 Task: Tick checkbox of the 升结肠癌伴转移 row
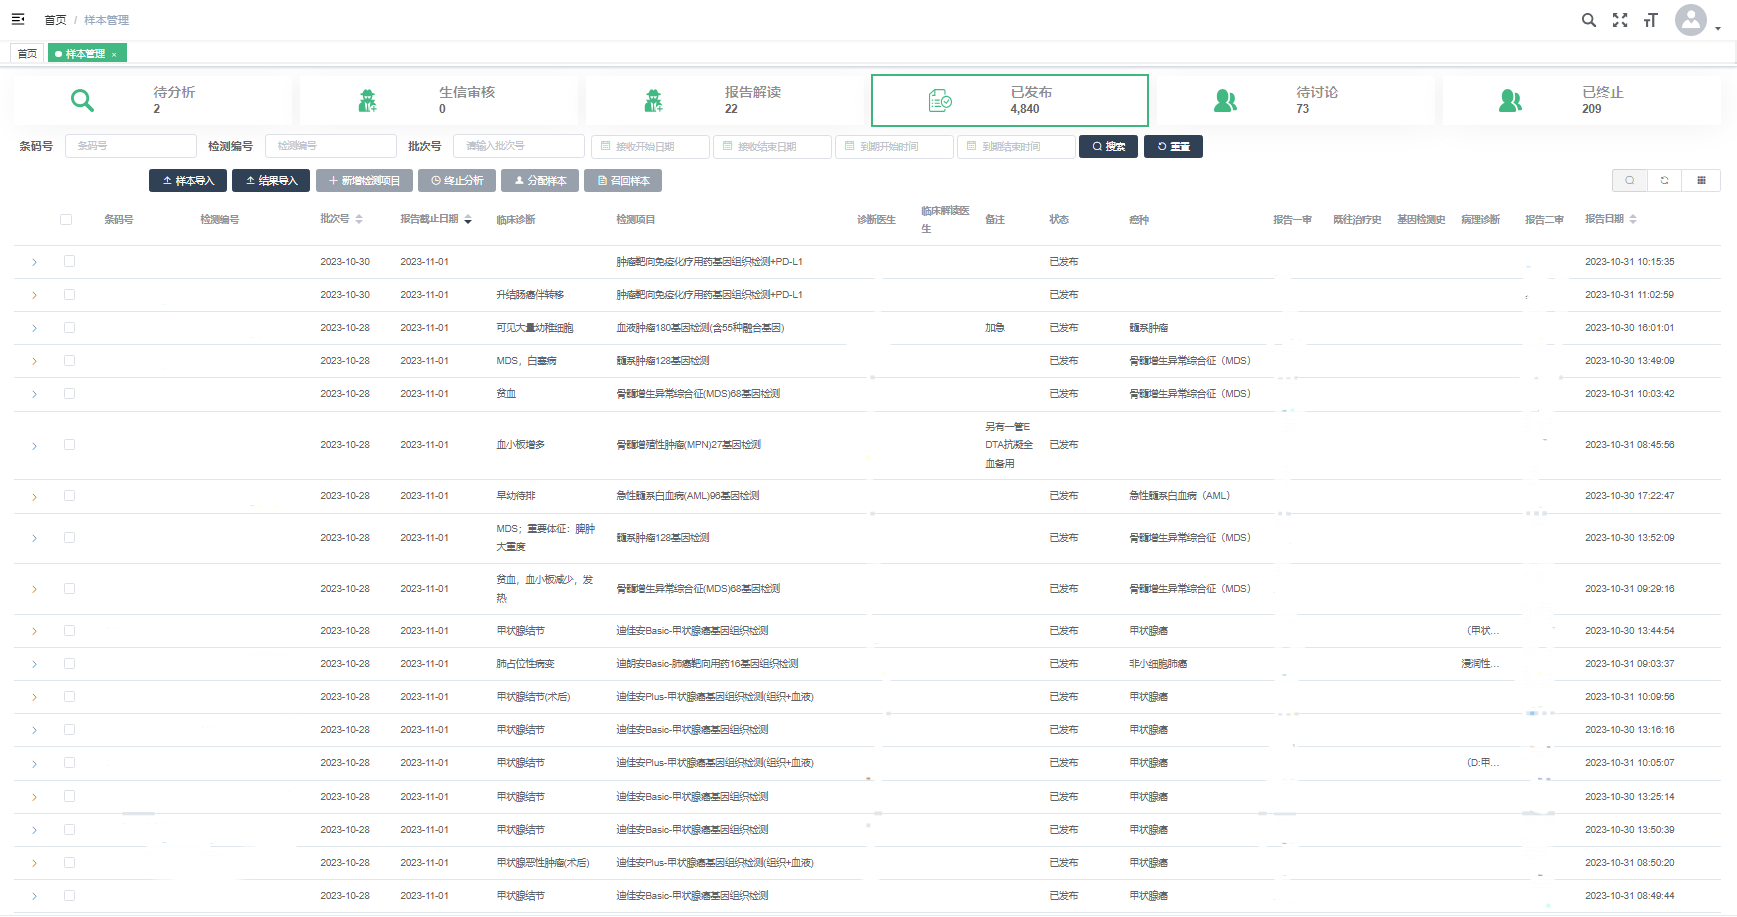(69, 295)
